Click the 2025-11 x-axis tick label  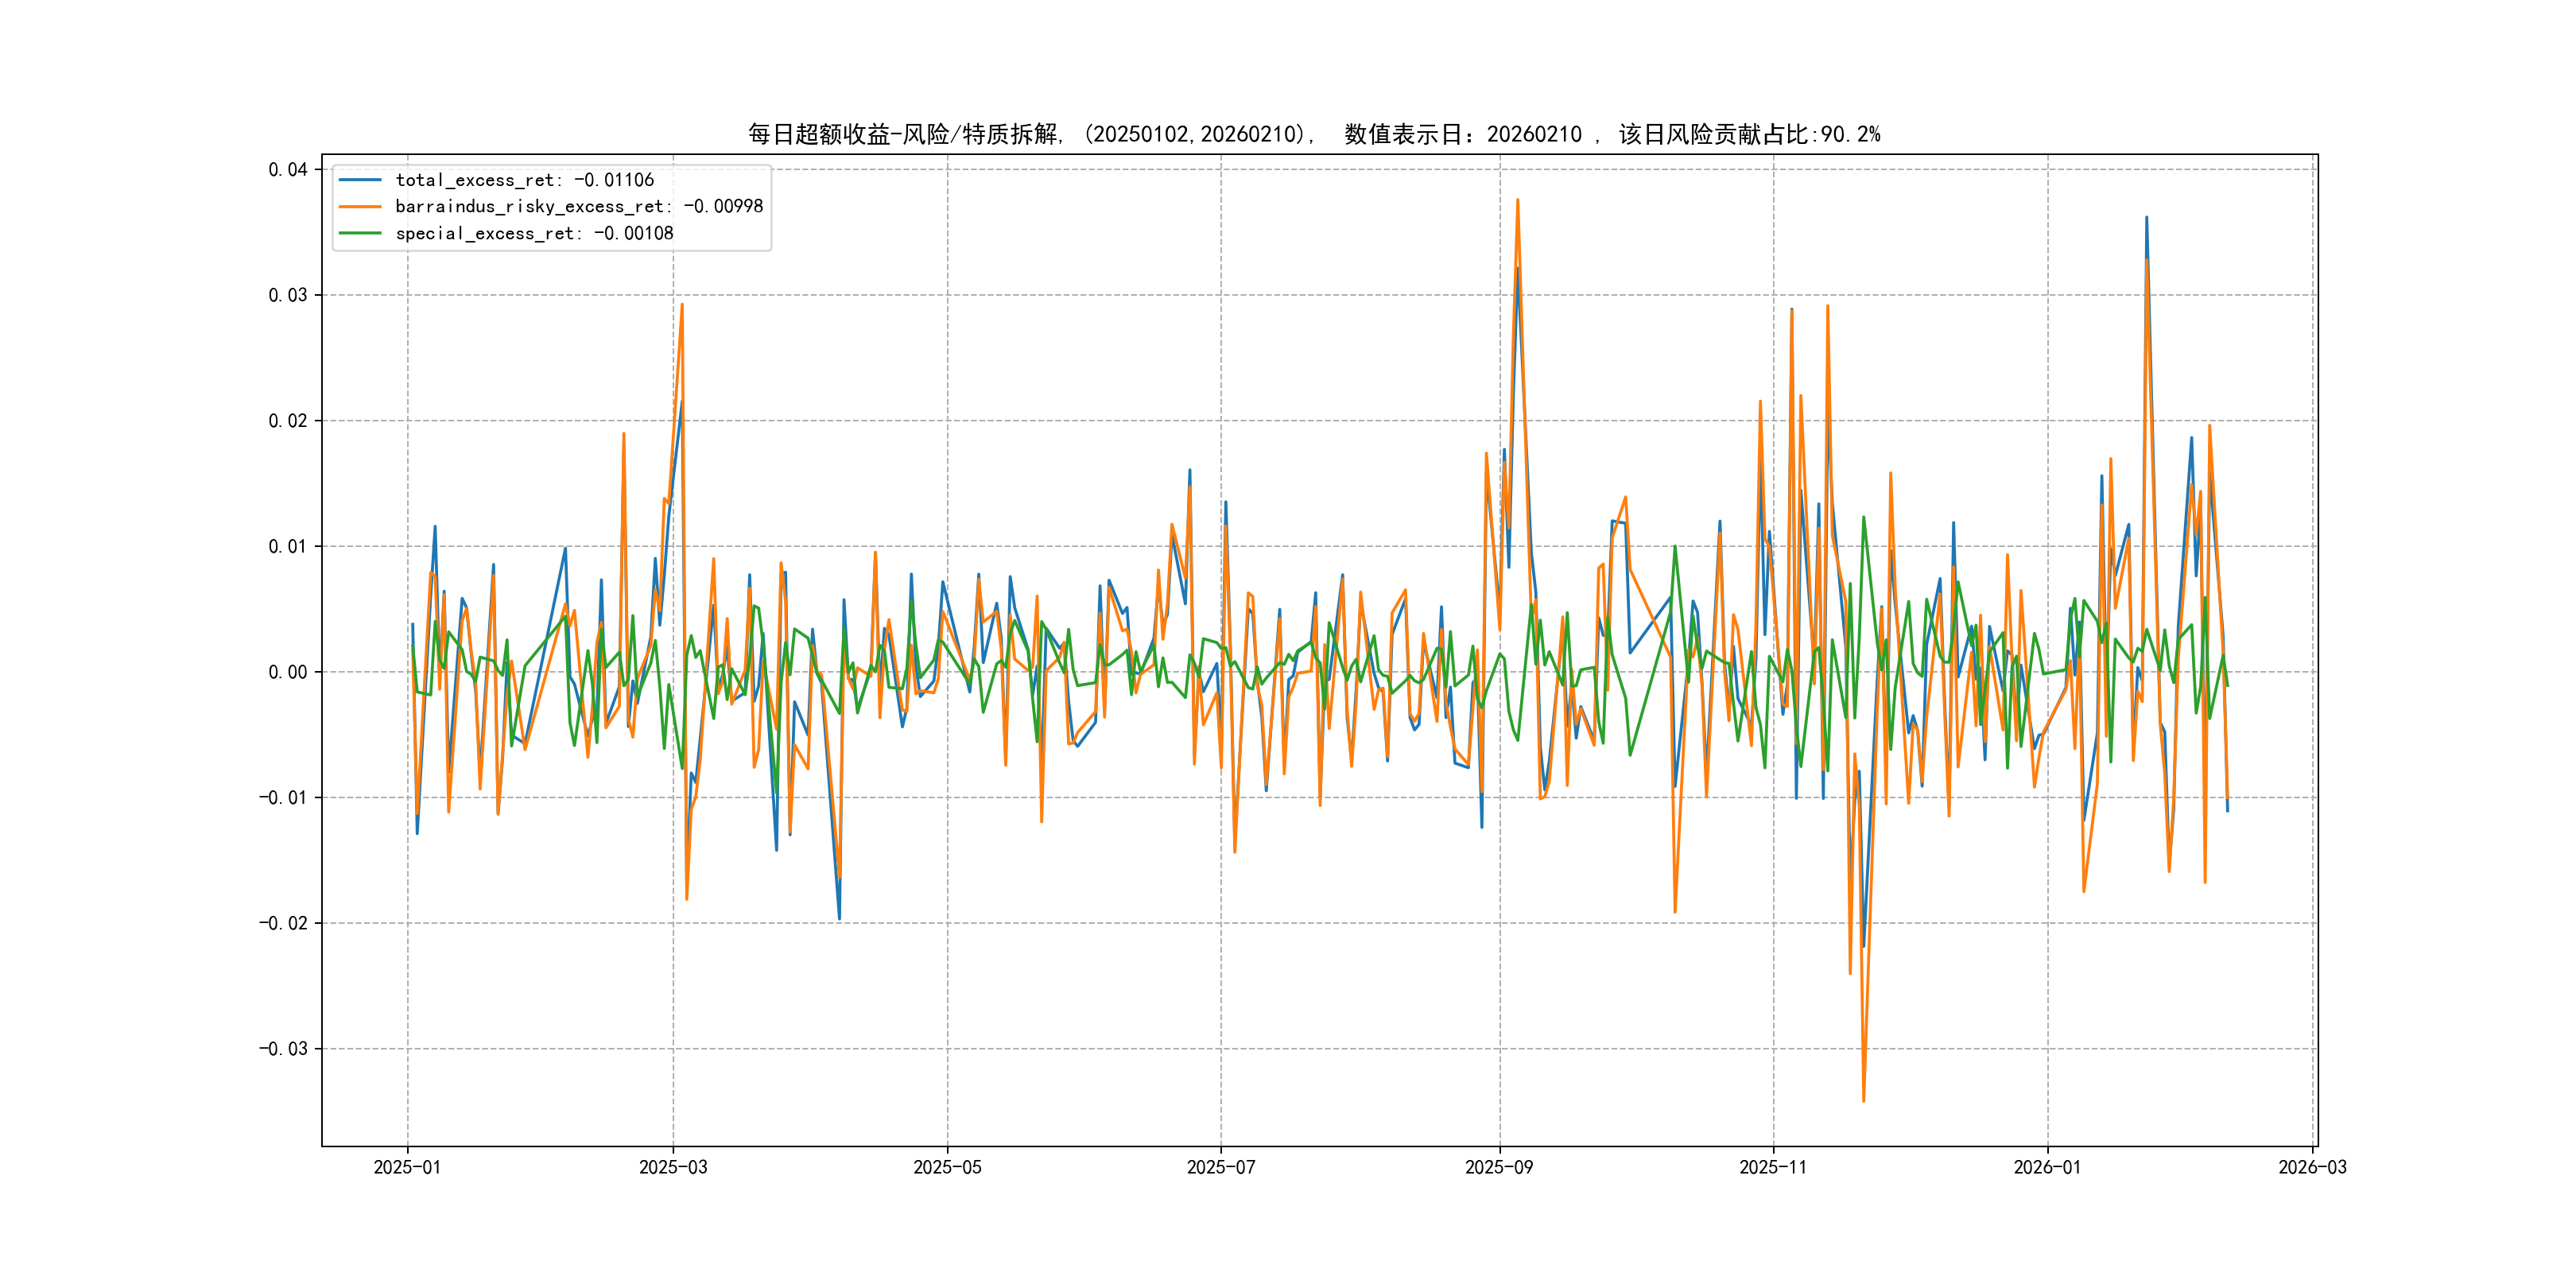(x=1772, y=1167)
